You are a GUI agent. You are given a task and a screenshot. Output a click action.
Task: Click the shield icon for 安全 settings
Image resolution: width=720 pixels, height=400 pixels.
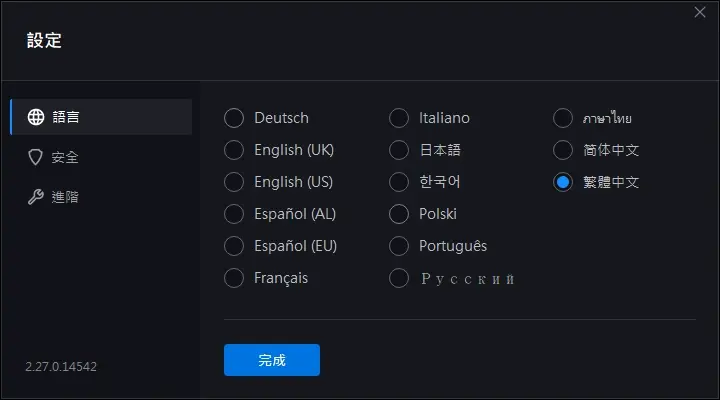(35, 157)
